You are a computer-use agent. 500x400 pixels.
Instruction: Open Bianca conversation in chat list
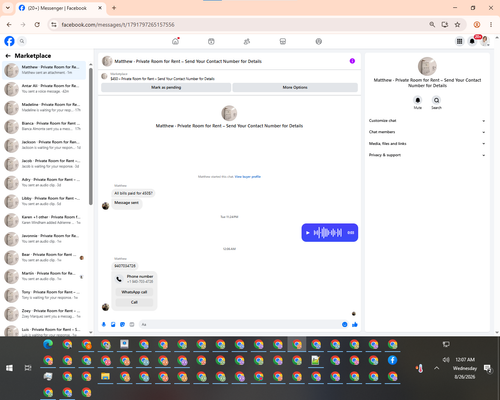44,126
